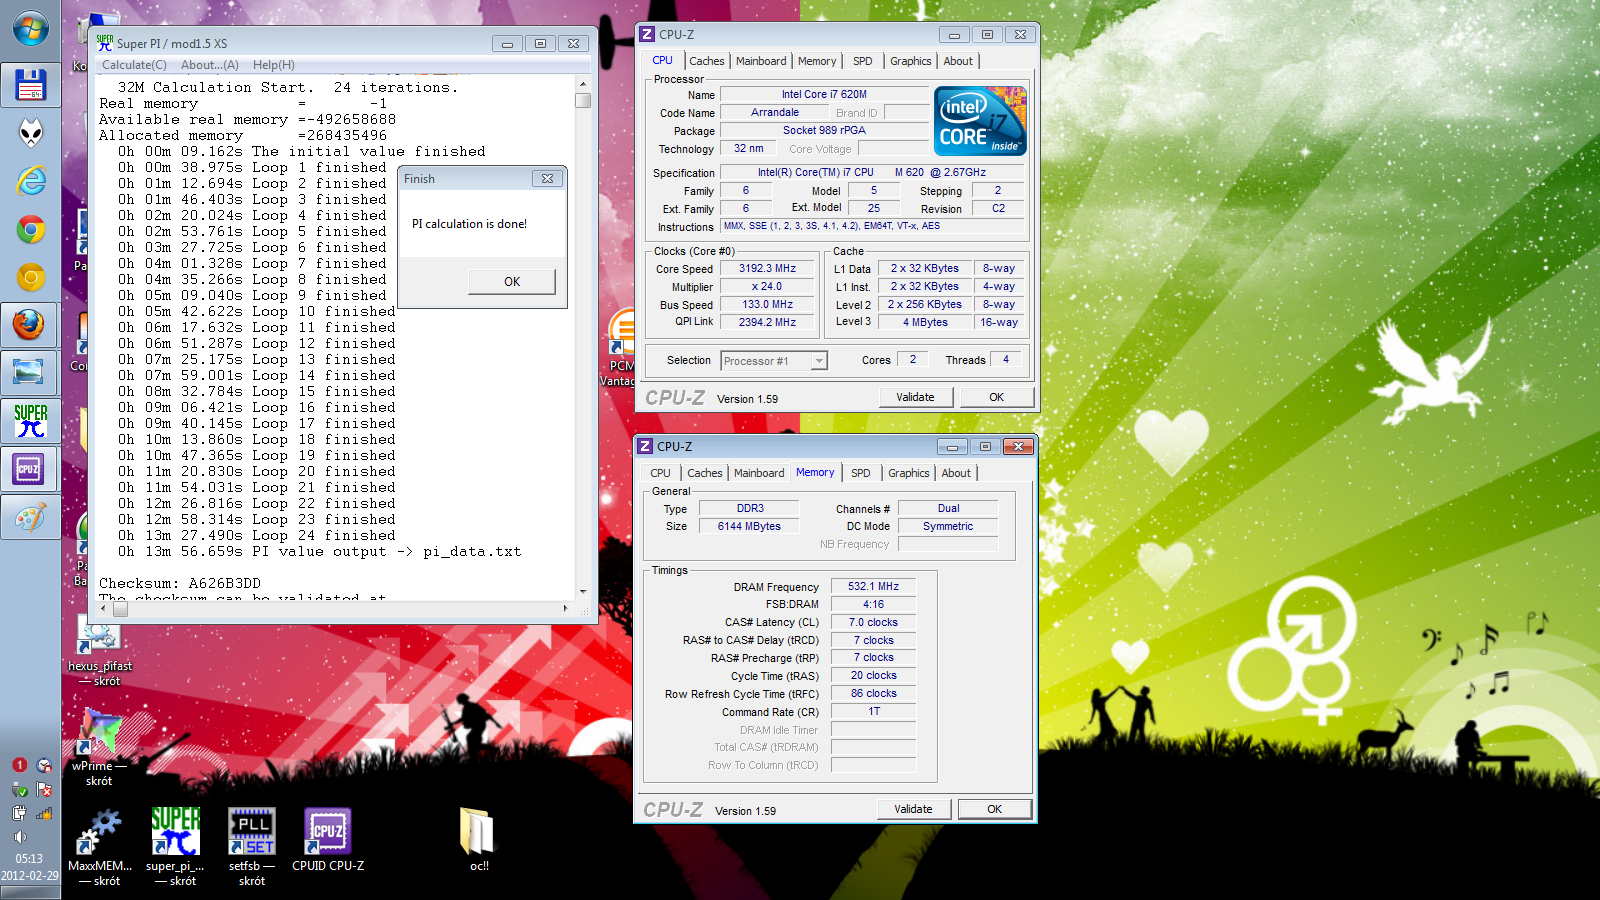Screen dimensions: 1600x900
Task: Click Show desktop strip below the clock
Action: (30, 893)
